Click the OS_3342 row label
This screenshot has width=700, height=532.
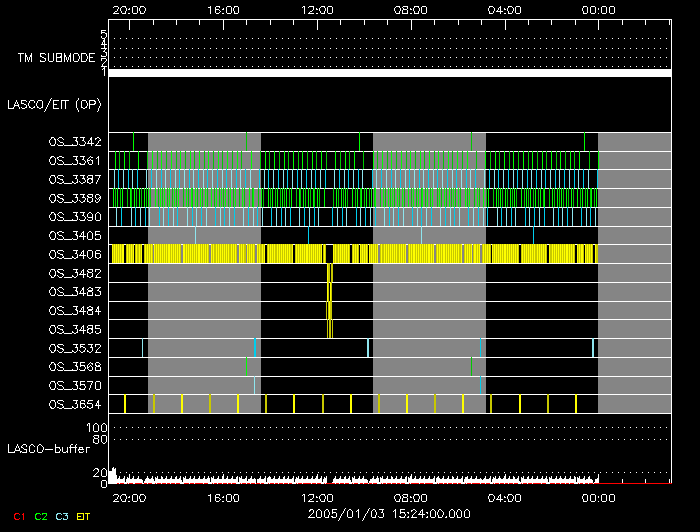(74, 142)
